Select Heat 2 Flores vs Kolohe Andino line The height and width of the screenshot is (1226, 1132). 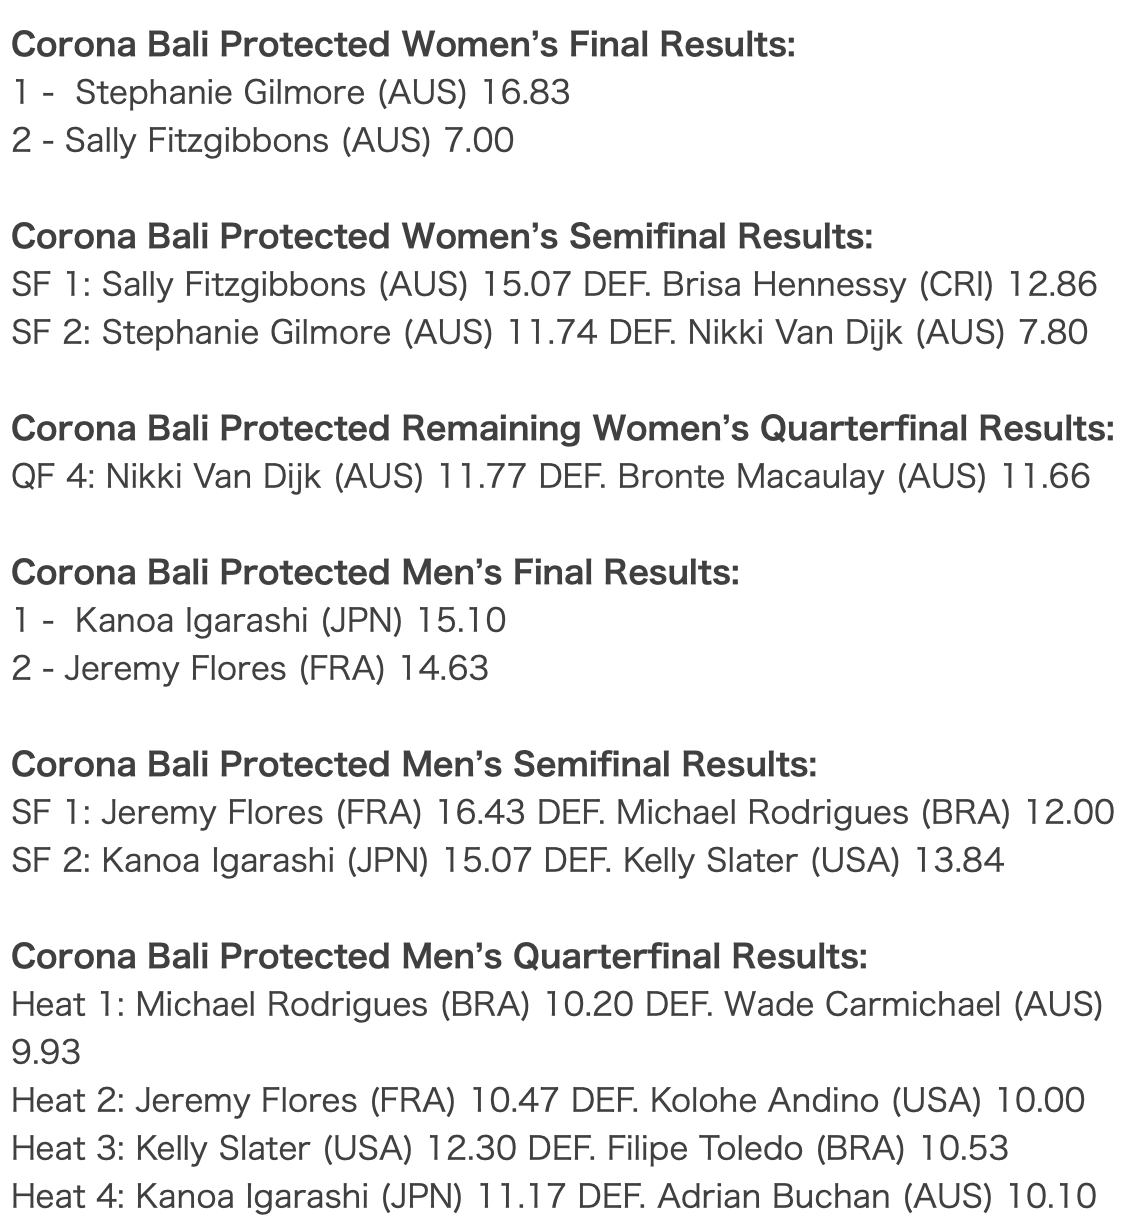548,1101
